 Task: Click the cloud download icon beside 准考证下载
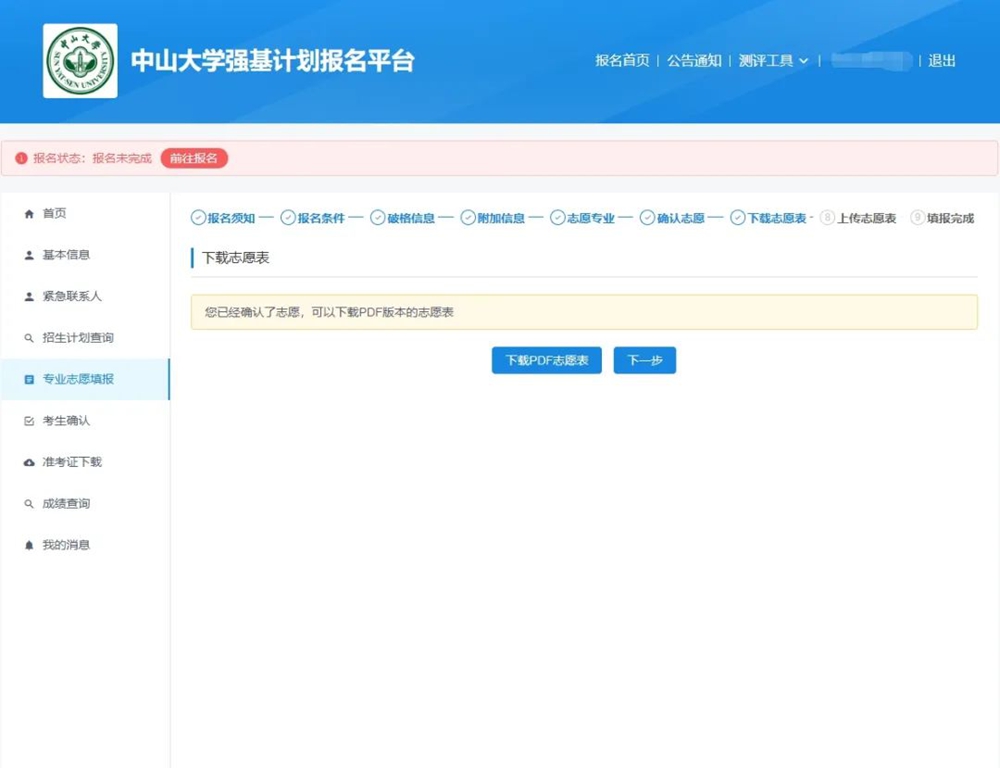29,463
